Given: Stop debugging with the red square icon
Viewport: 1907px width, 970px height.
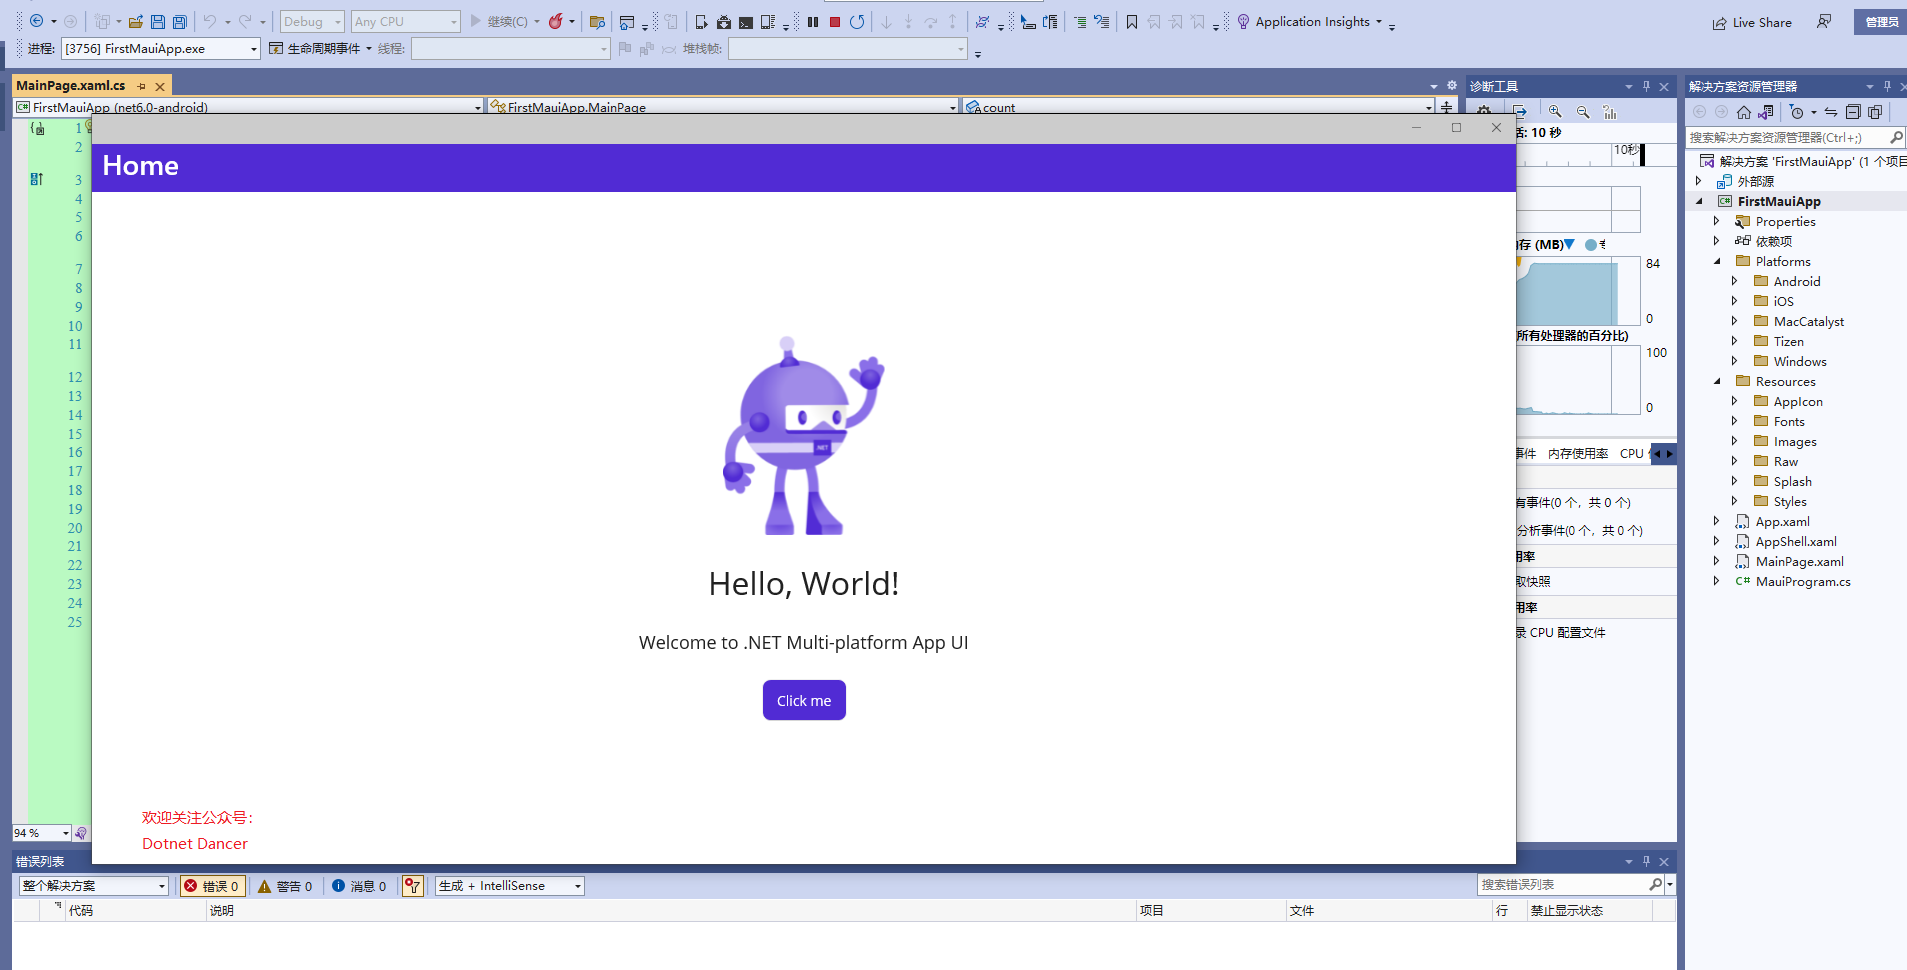Looking at the screenshot, I should (x=835, y=22).
